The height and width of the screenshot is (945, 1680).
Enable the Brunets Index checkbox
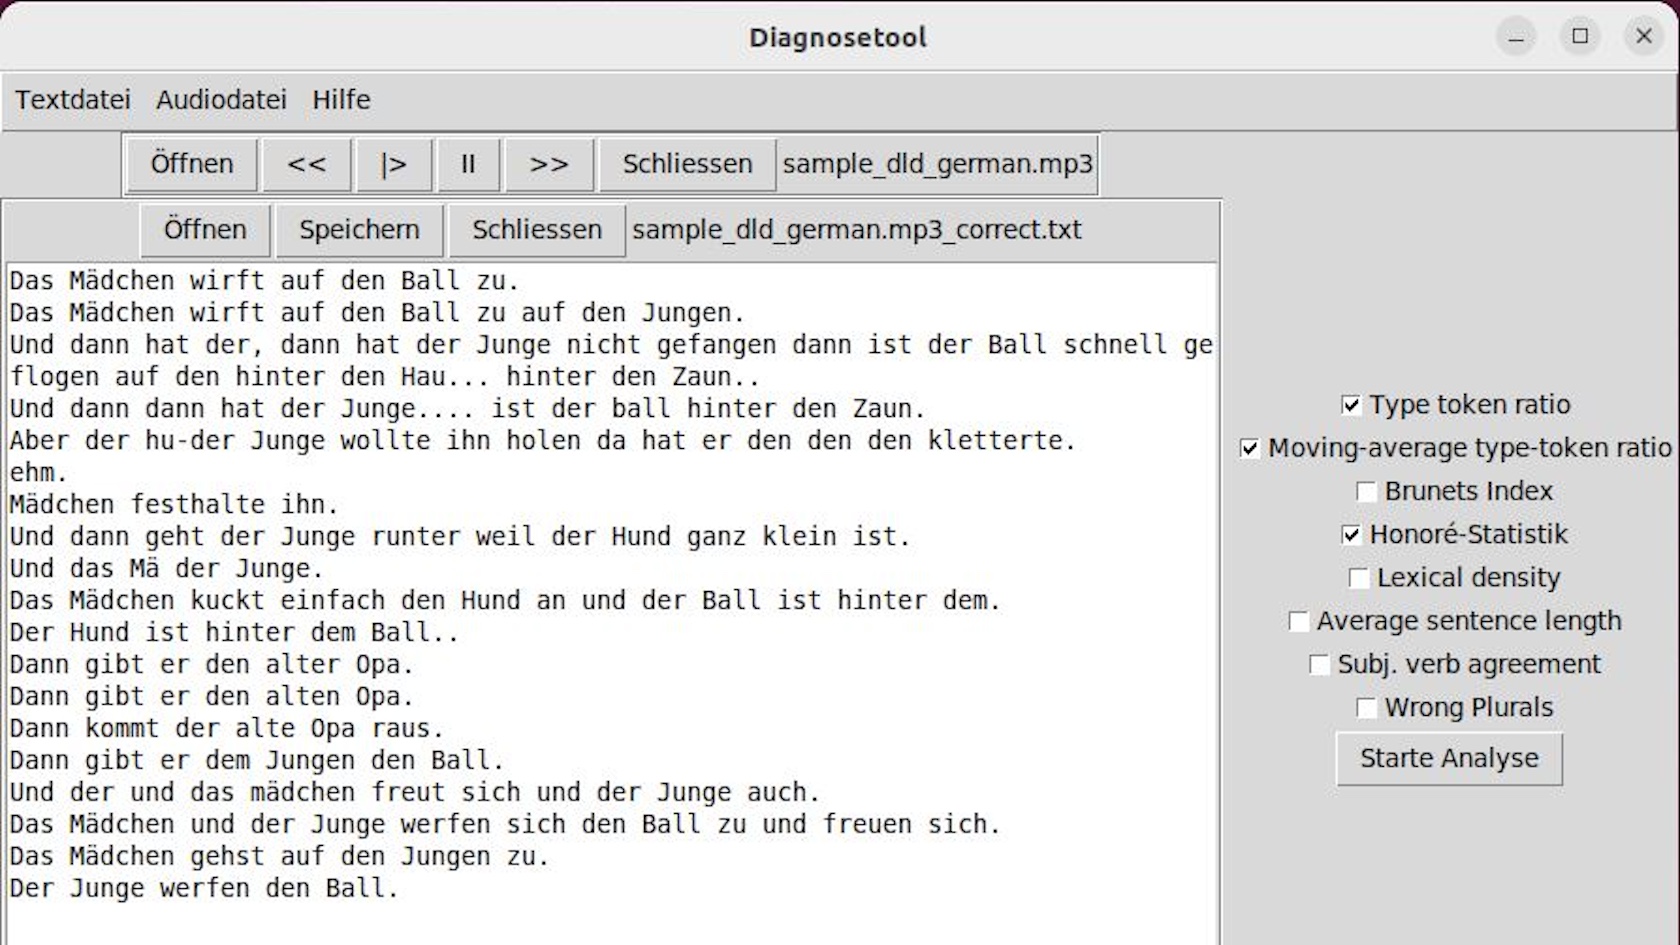[1366, 491]
